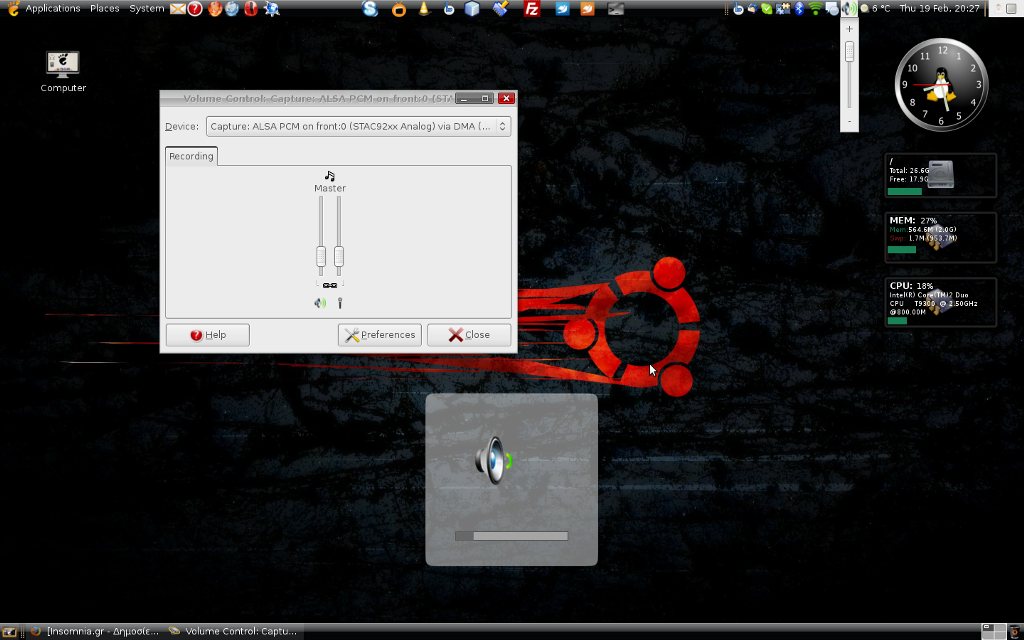Click the Close button in Volume Control
The width and height of the screenshot is (1024, 640).
469,335
